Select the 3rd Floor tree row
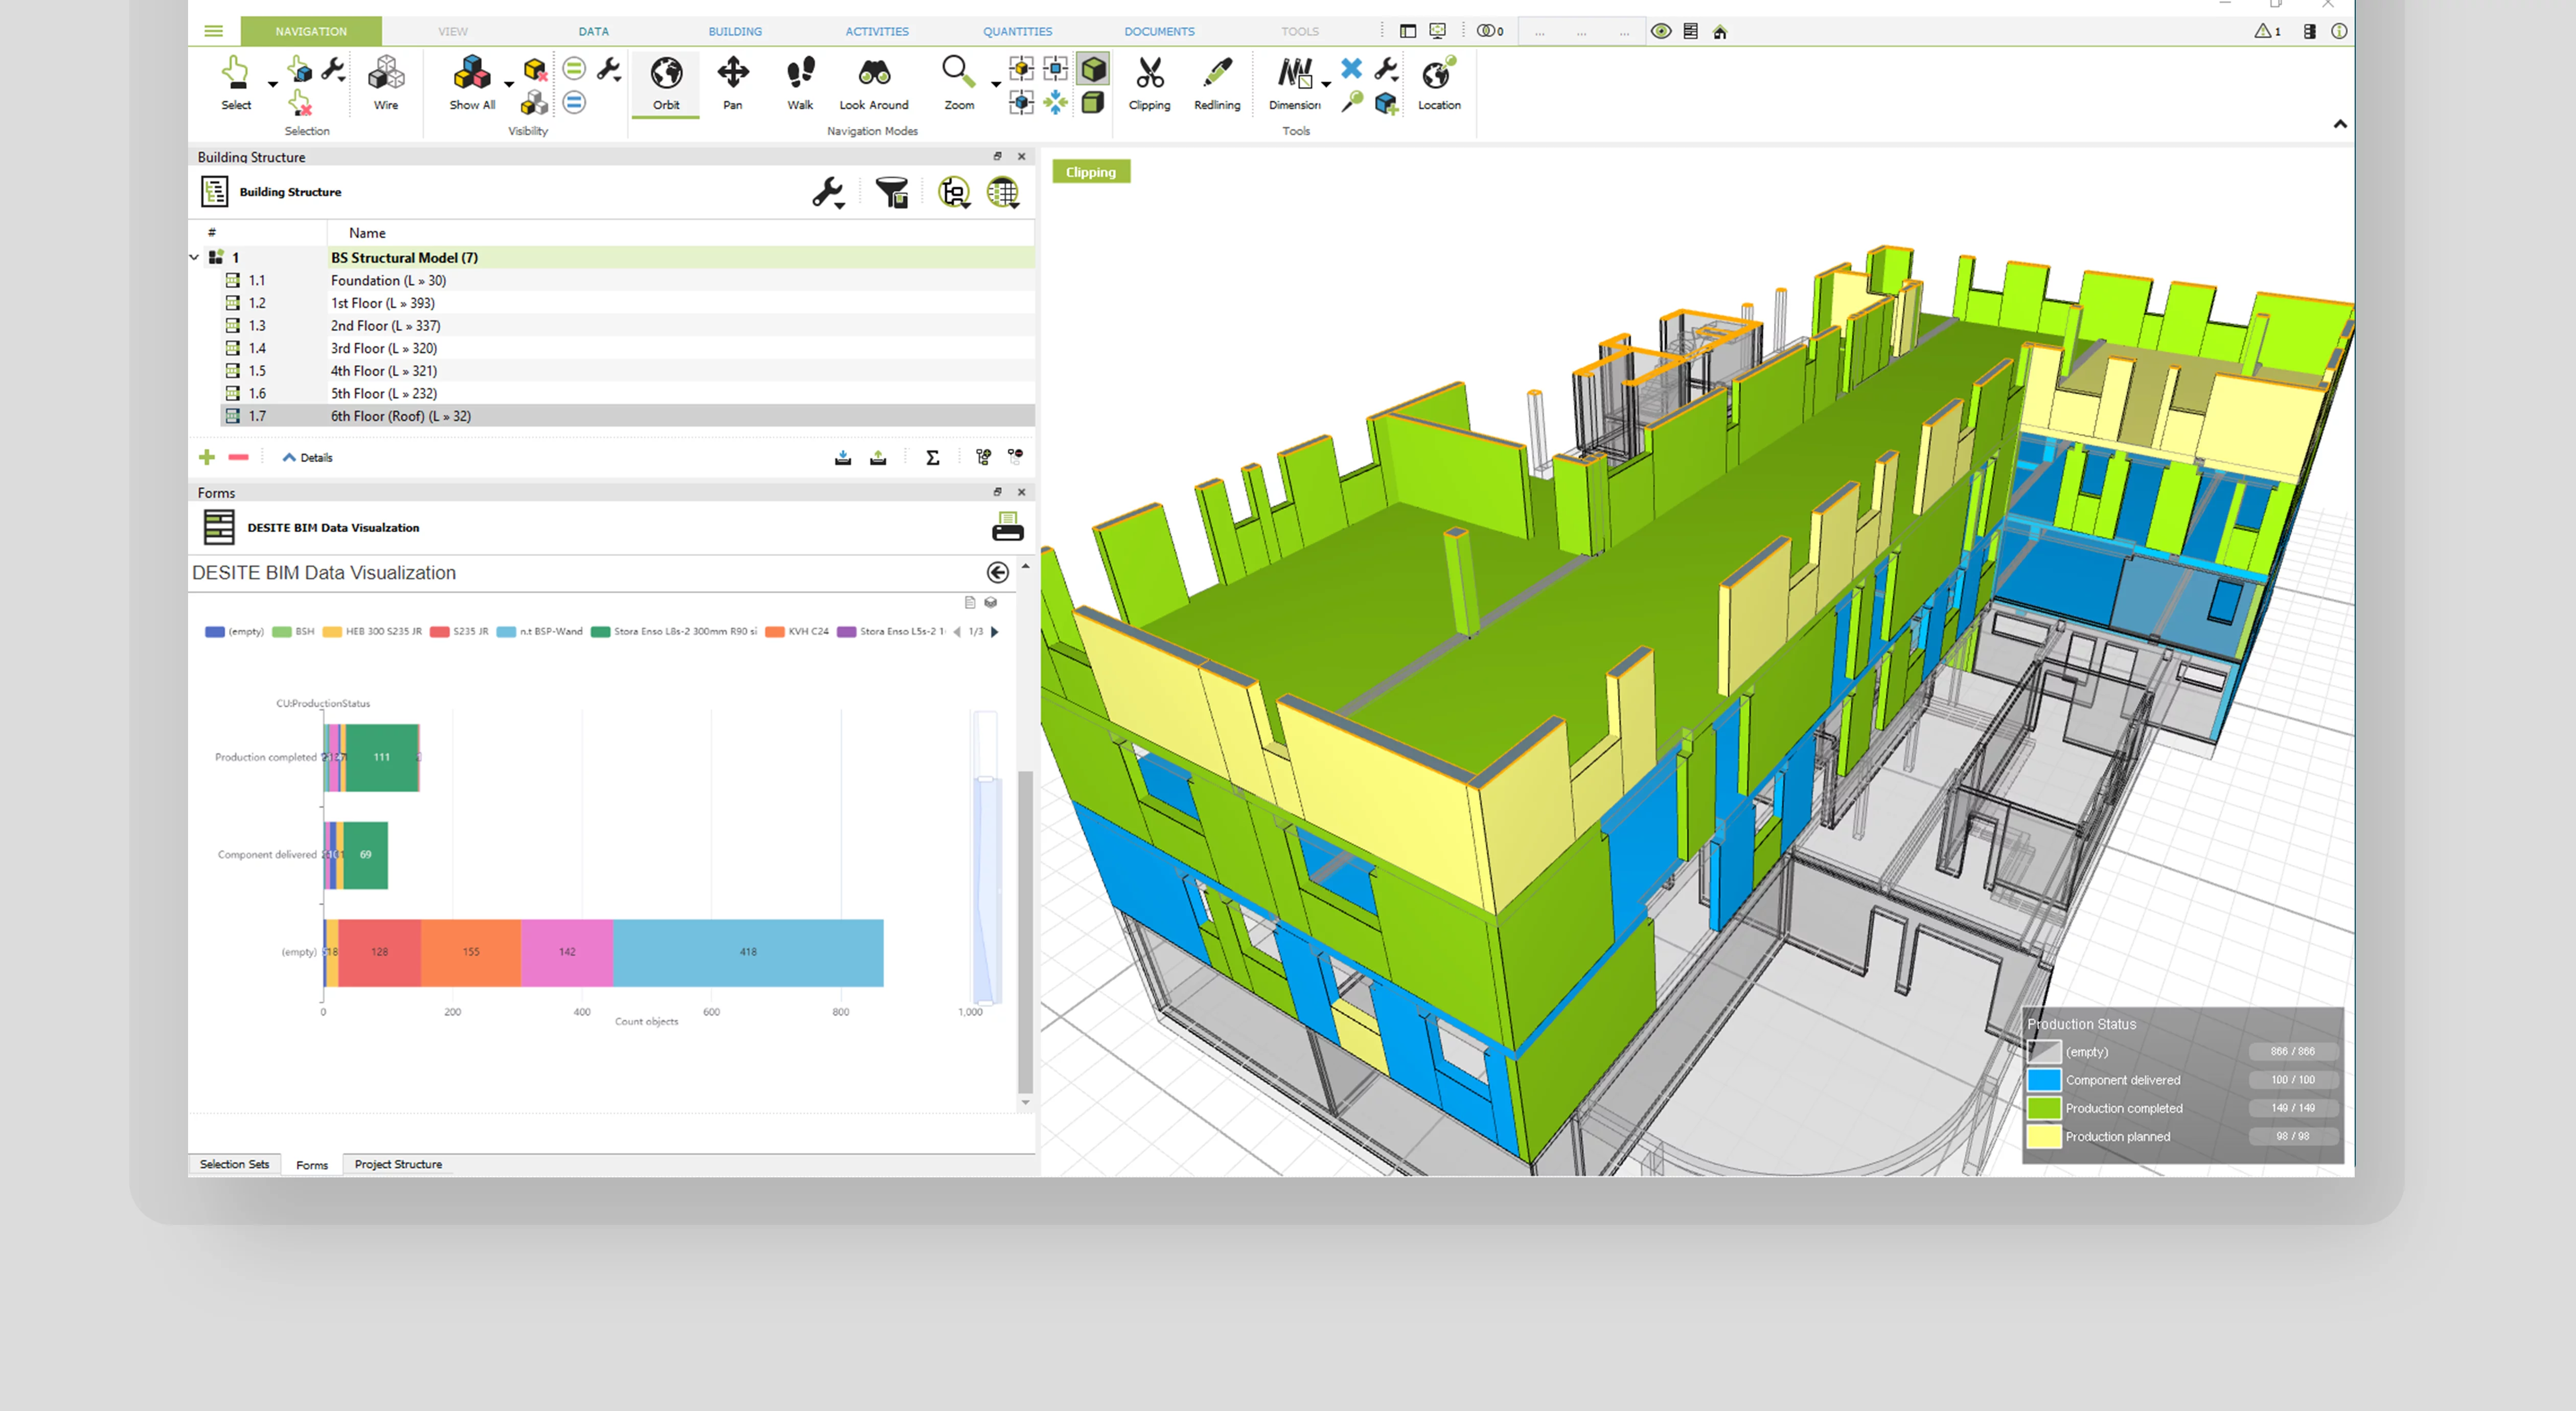Image resolution: width=2576 pixels, height=1411 pixels. 384,348
